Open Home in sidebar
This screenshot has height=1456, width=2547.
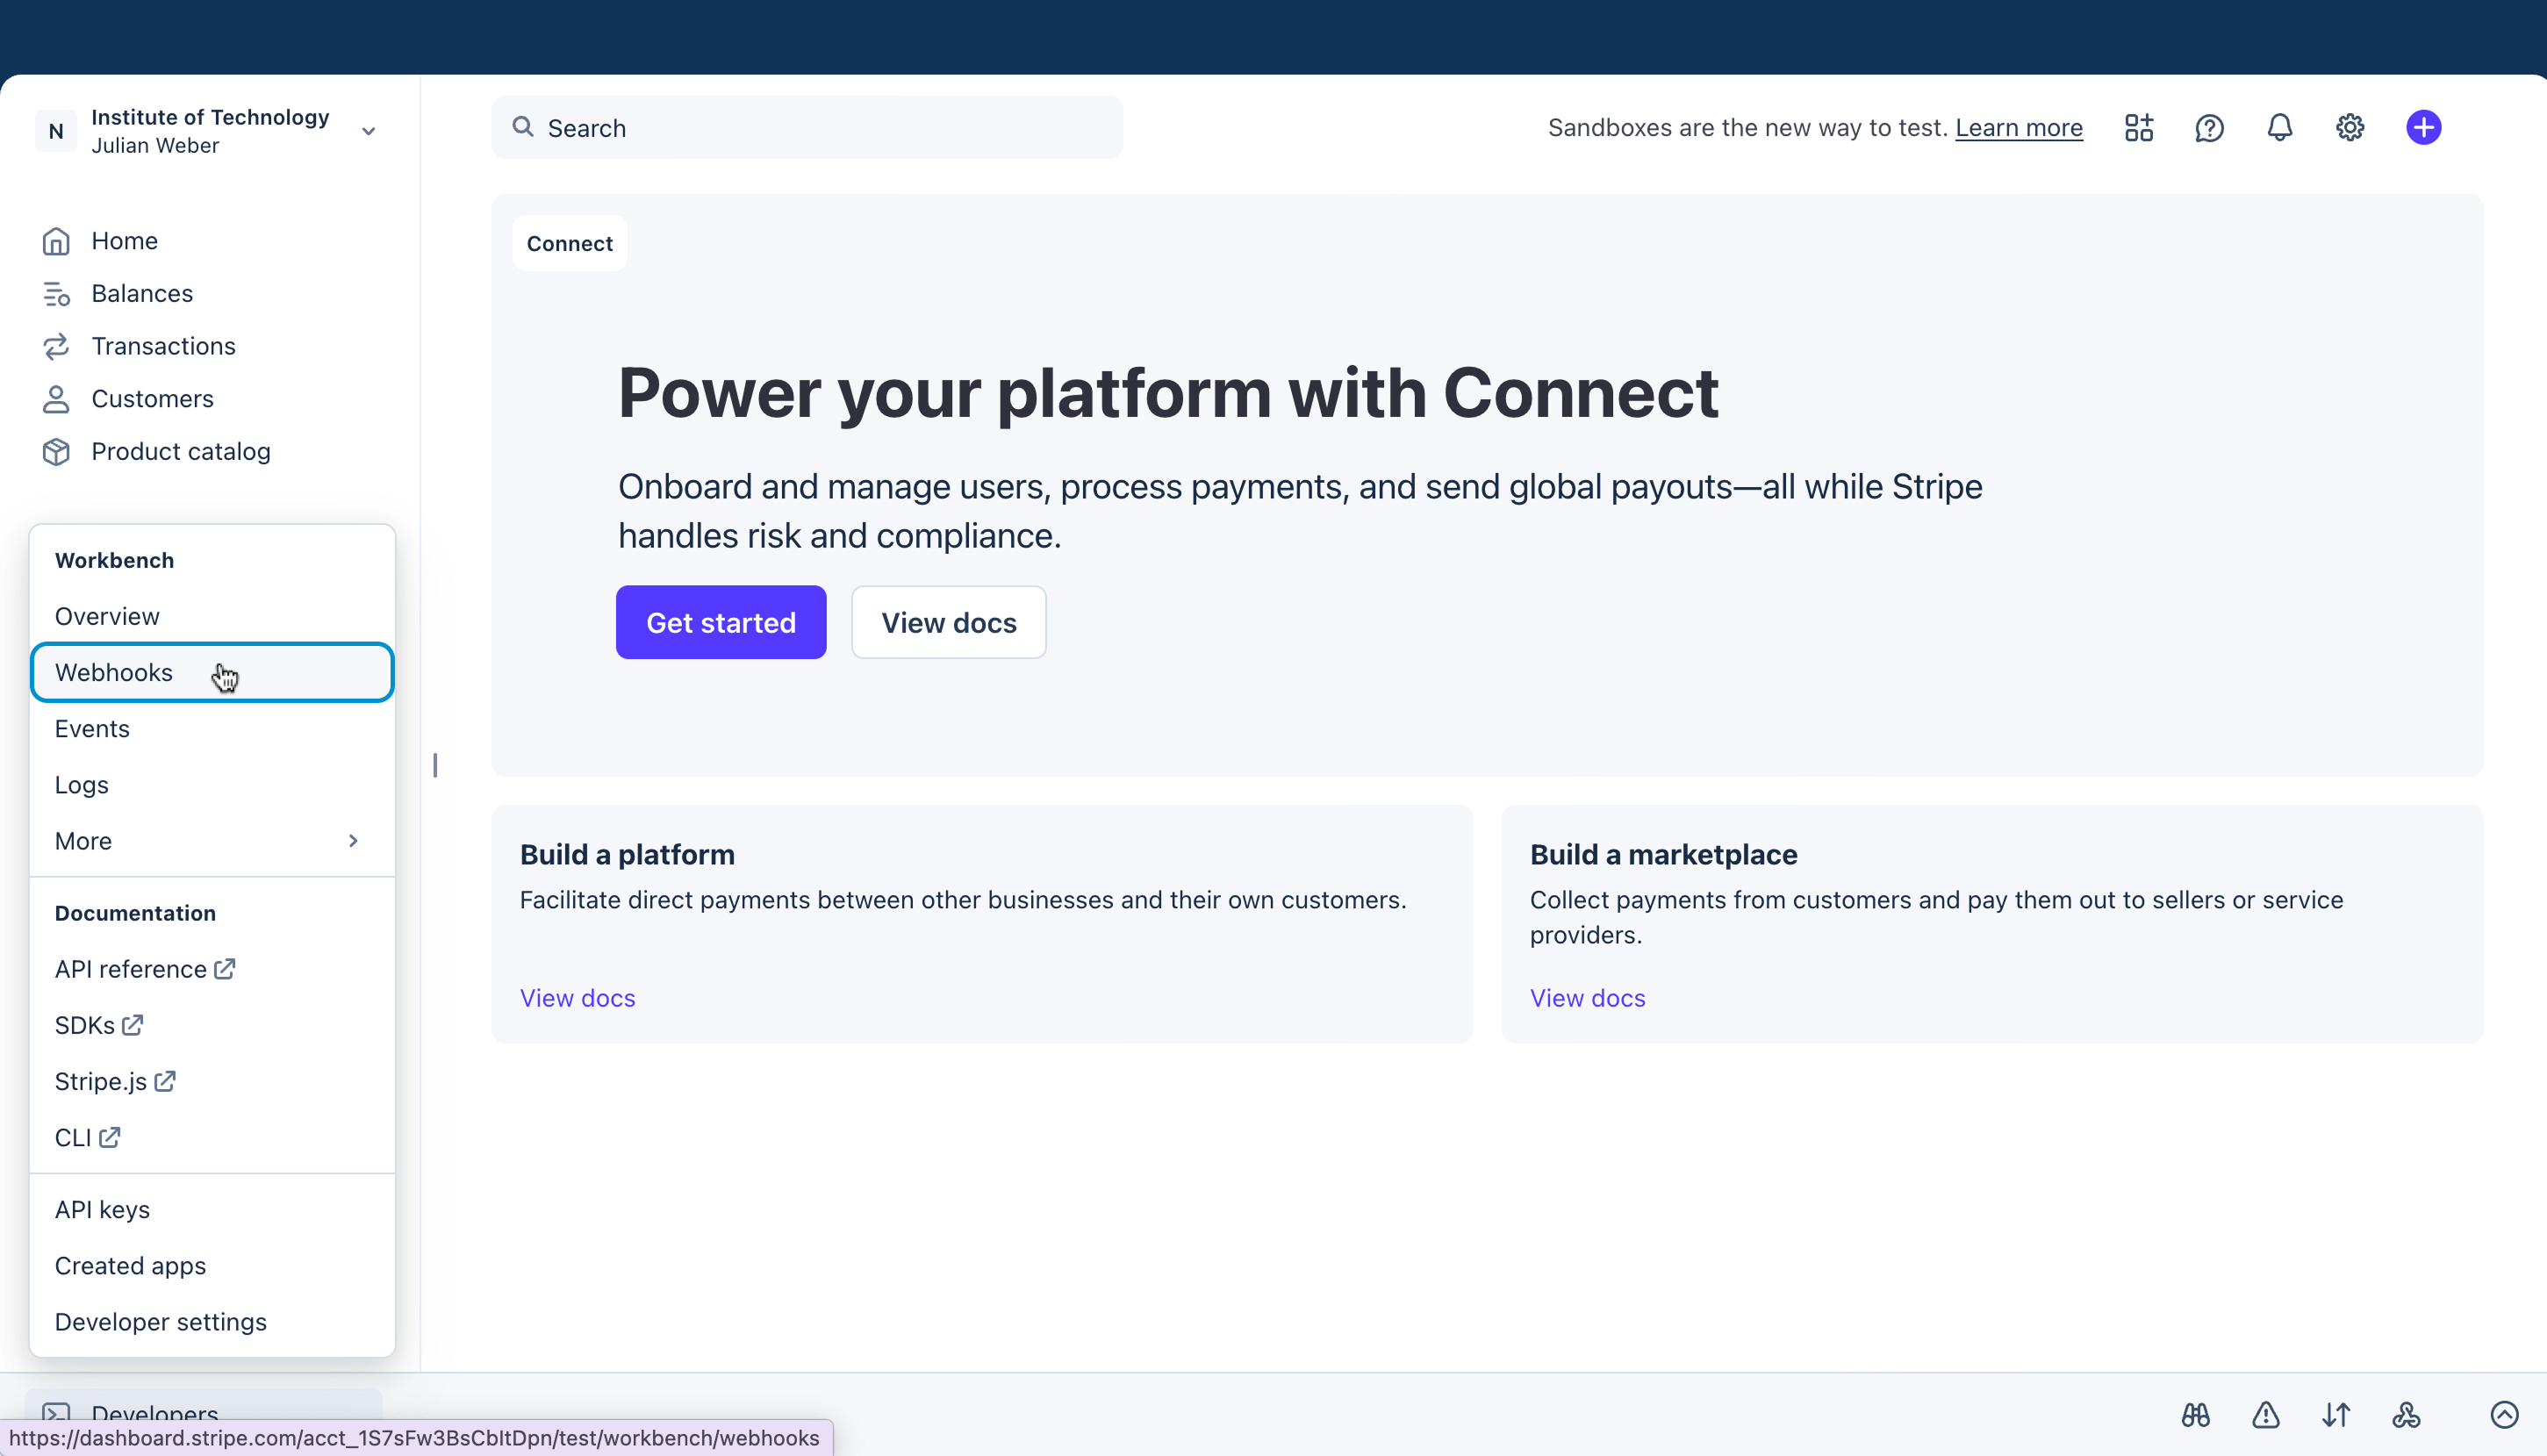tap(124, 241)
